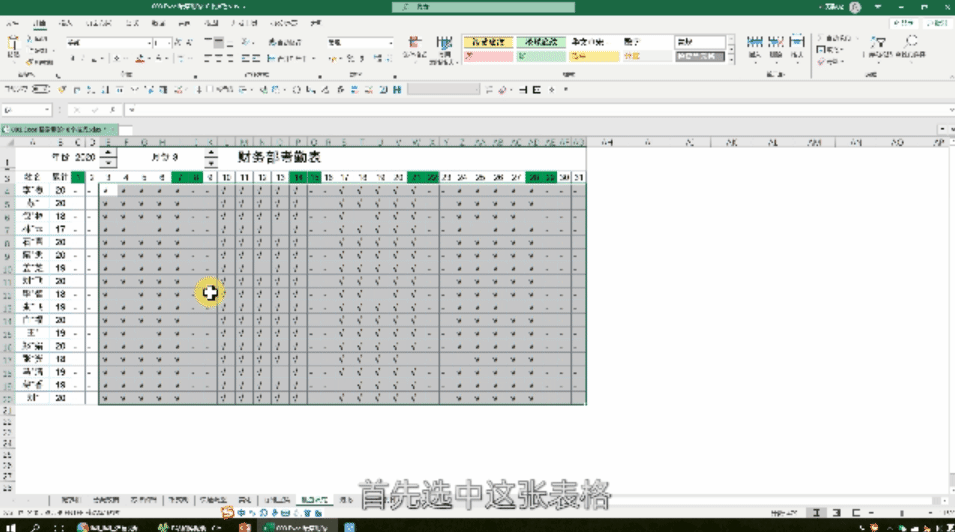Open the Sort & Filter tool
Viewport: 955px width, 532px height.
tap(878, 46)
